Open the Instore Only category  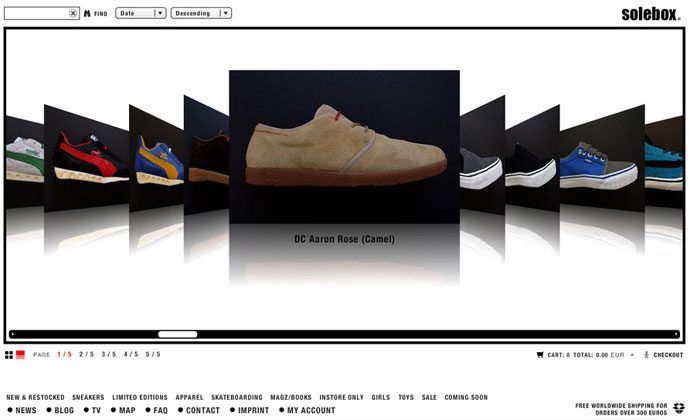(341, 397)
